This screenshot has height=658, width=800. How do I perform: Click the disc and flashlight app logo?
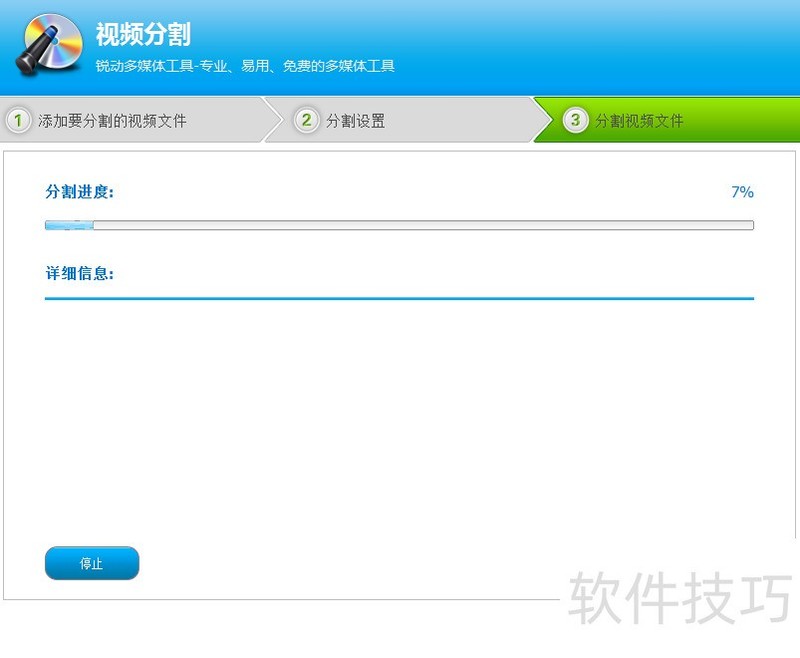click(x=49, y=45)
